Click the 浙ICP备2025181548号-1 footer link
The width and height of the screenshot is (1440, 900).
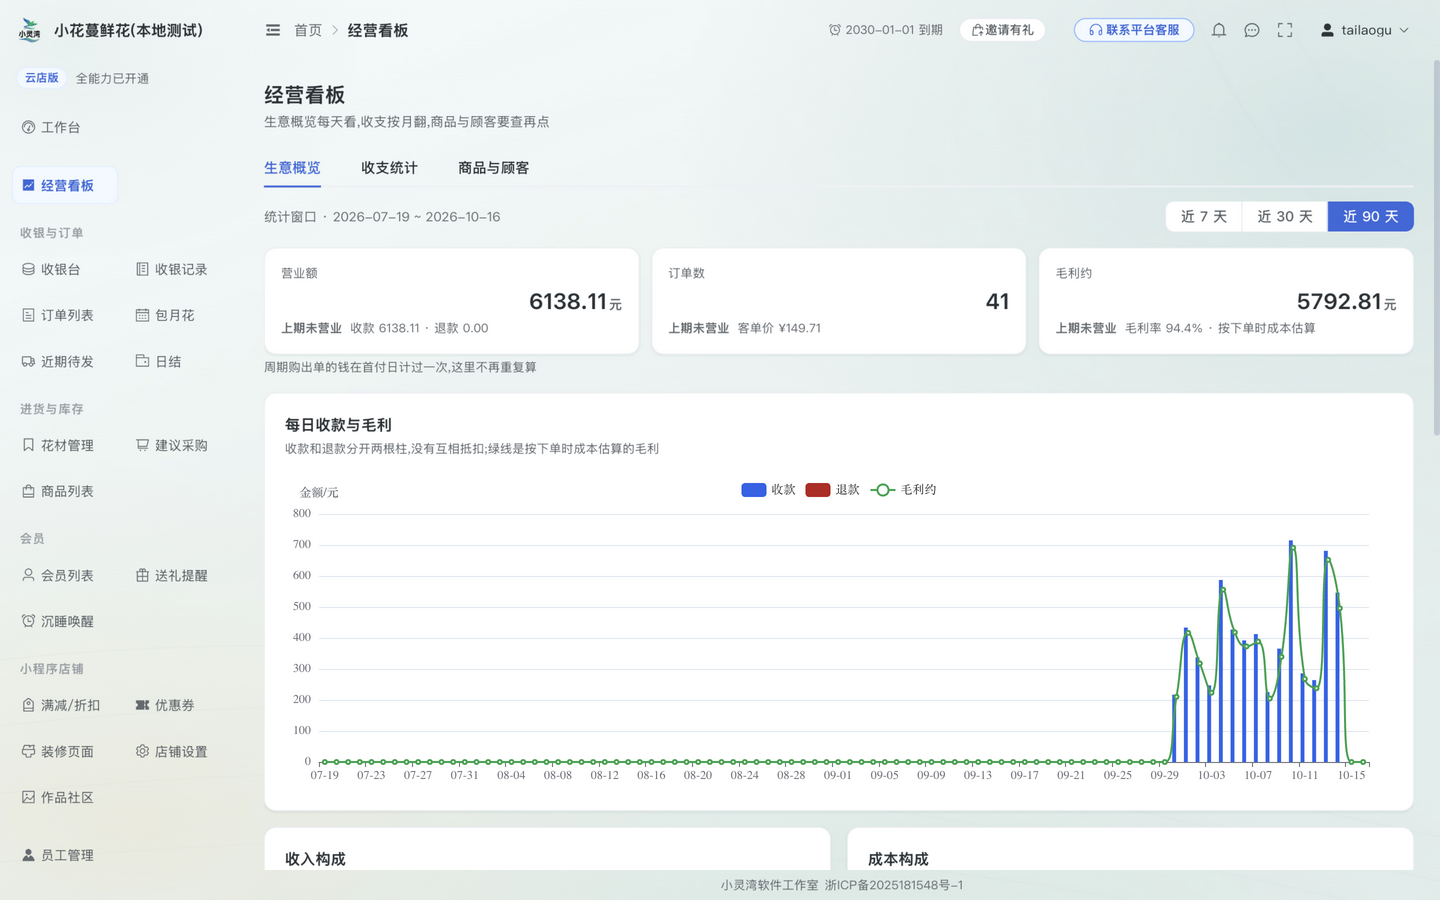(x=894, y=885)
